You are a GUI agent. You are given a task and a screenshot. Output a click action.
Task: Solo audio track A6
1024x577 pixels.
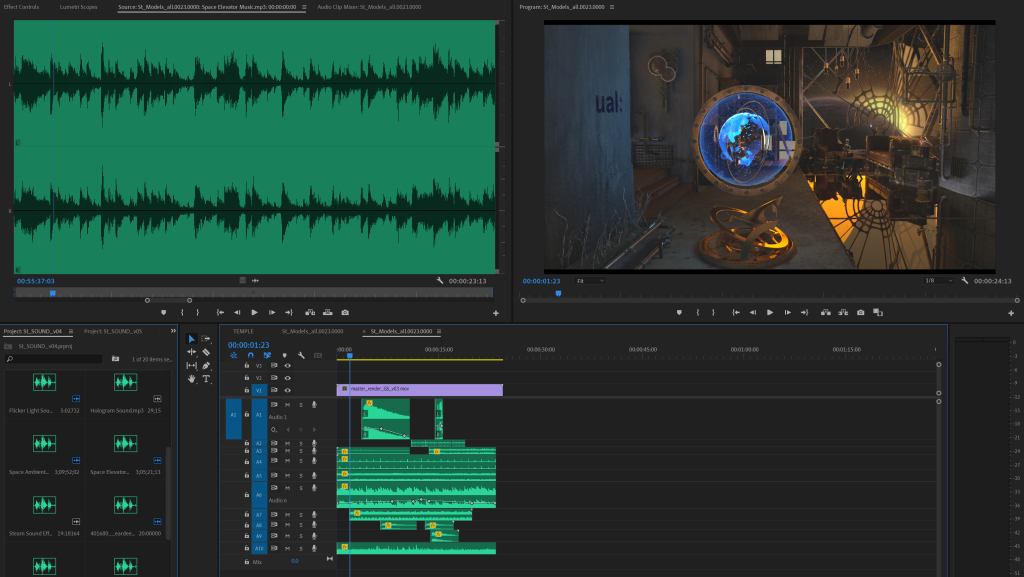(x=300, y=488)
